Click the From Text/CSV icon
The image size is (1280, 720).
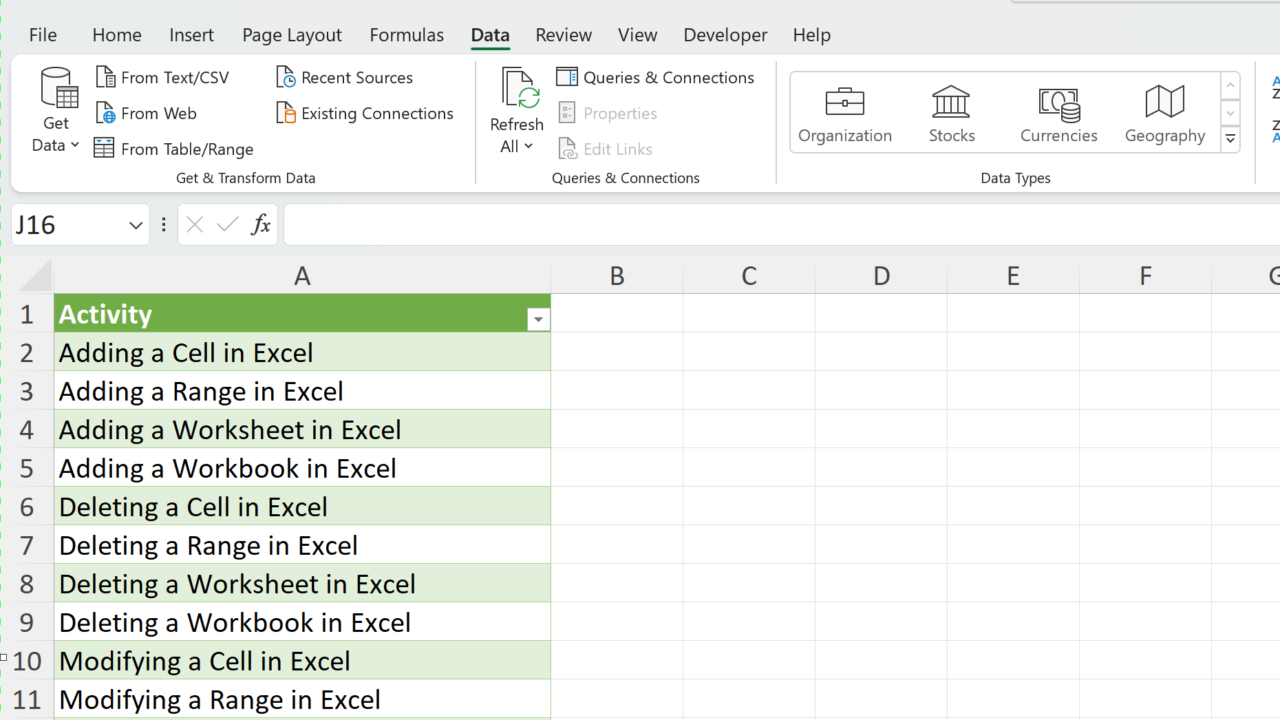pos(105,78)
